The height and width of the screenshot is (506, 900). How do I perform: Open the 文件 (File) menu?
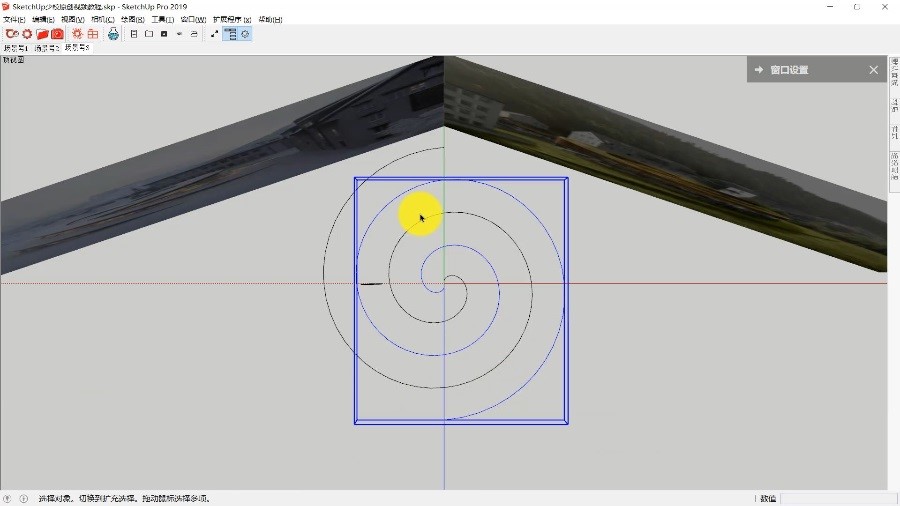coord(14,19)
